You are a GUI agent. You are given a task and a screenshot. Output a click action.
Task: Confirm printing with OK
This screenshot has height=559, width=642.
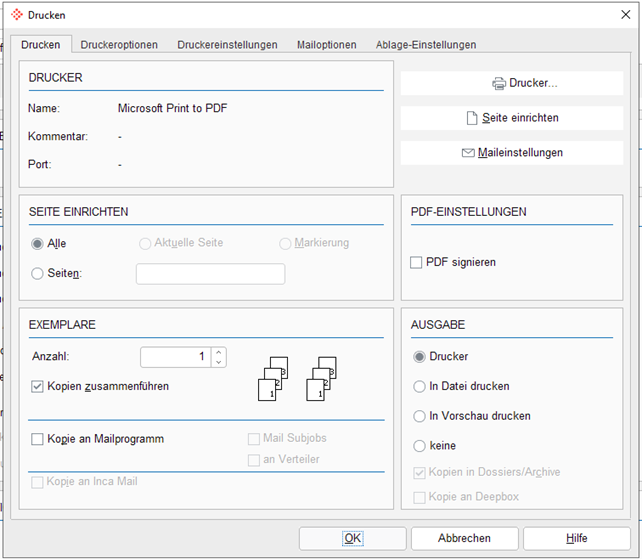point(353,538)
